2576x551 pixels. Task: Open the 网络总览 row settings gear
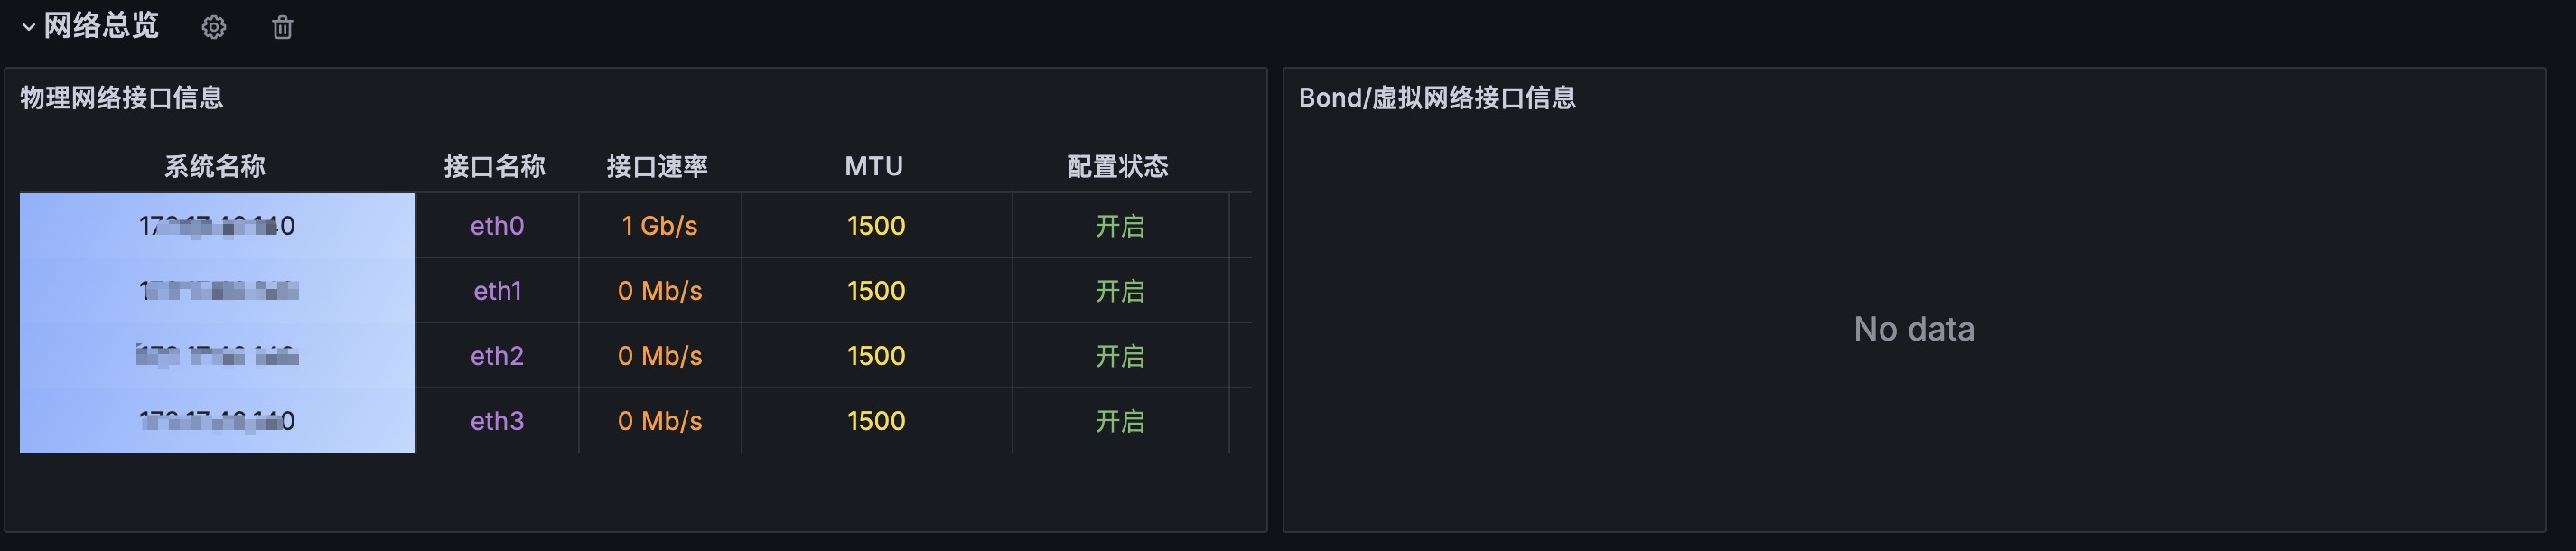coord(214,28)
